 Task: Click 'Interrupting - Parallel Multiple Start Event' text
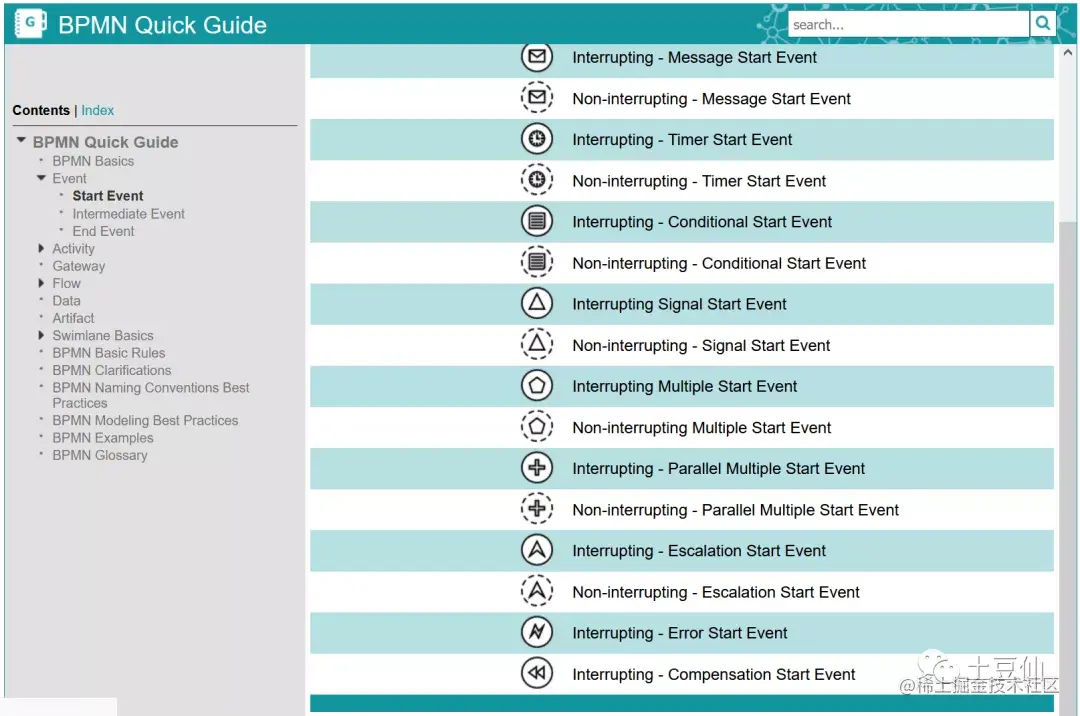[x=718, y=469]
